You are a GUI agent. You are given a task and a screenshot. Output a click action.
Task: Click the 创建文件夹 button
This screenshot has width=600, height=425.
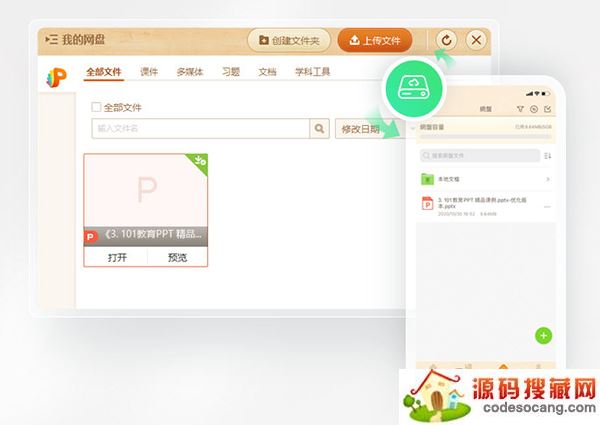pyautogui.click(x=289, y=40)
